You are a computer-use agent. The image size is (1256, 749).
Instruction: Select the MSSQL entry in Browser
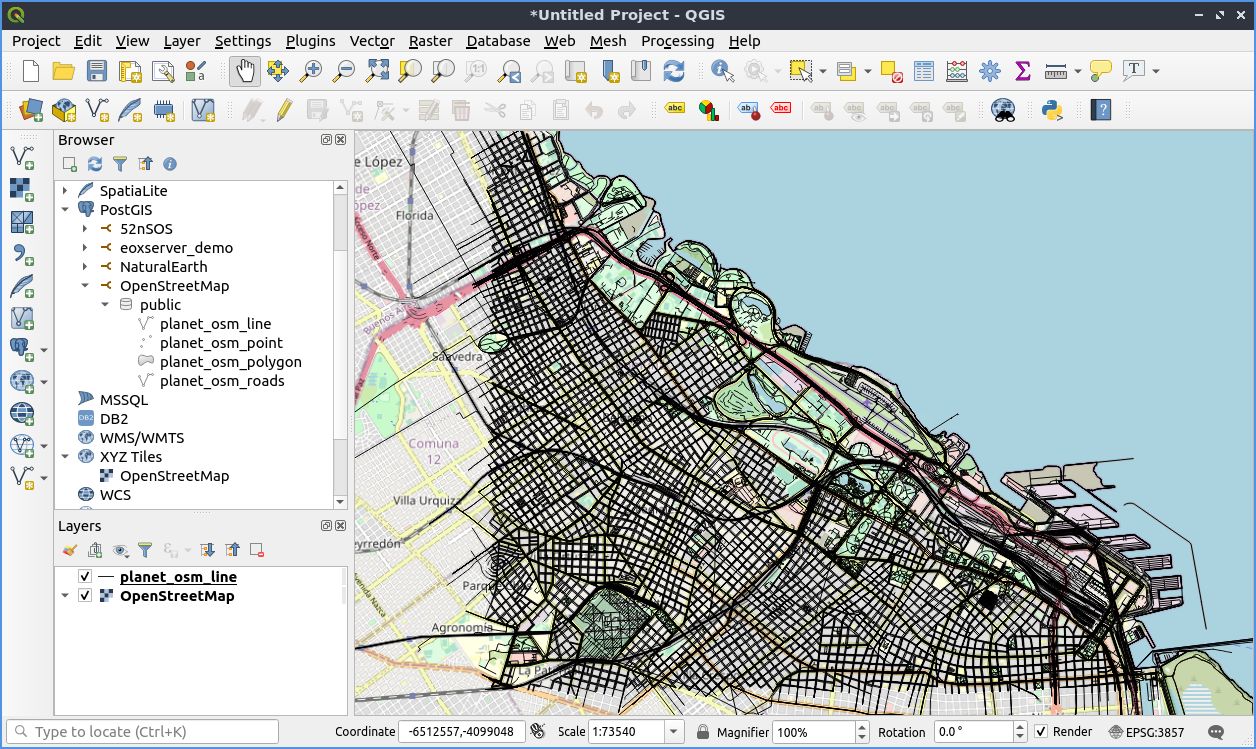coord(124,400)
